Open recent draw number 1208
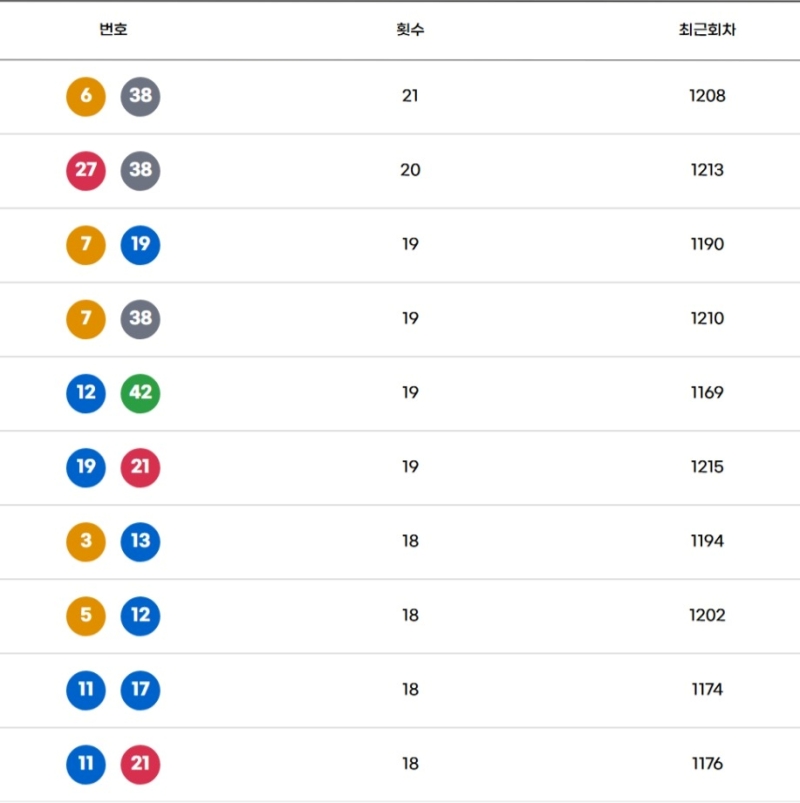 [707, 96]
